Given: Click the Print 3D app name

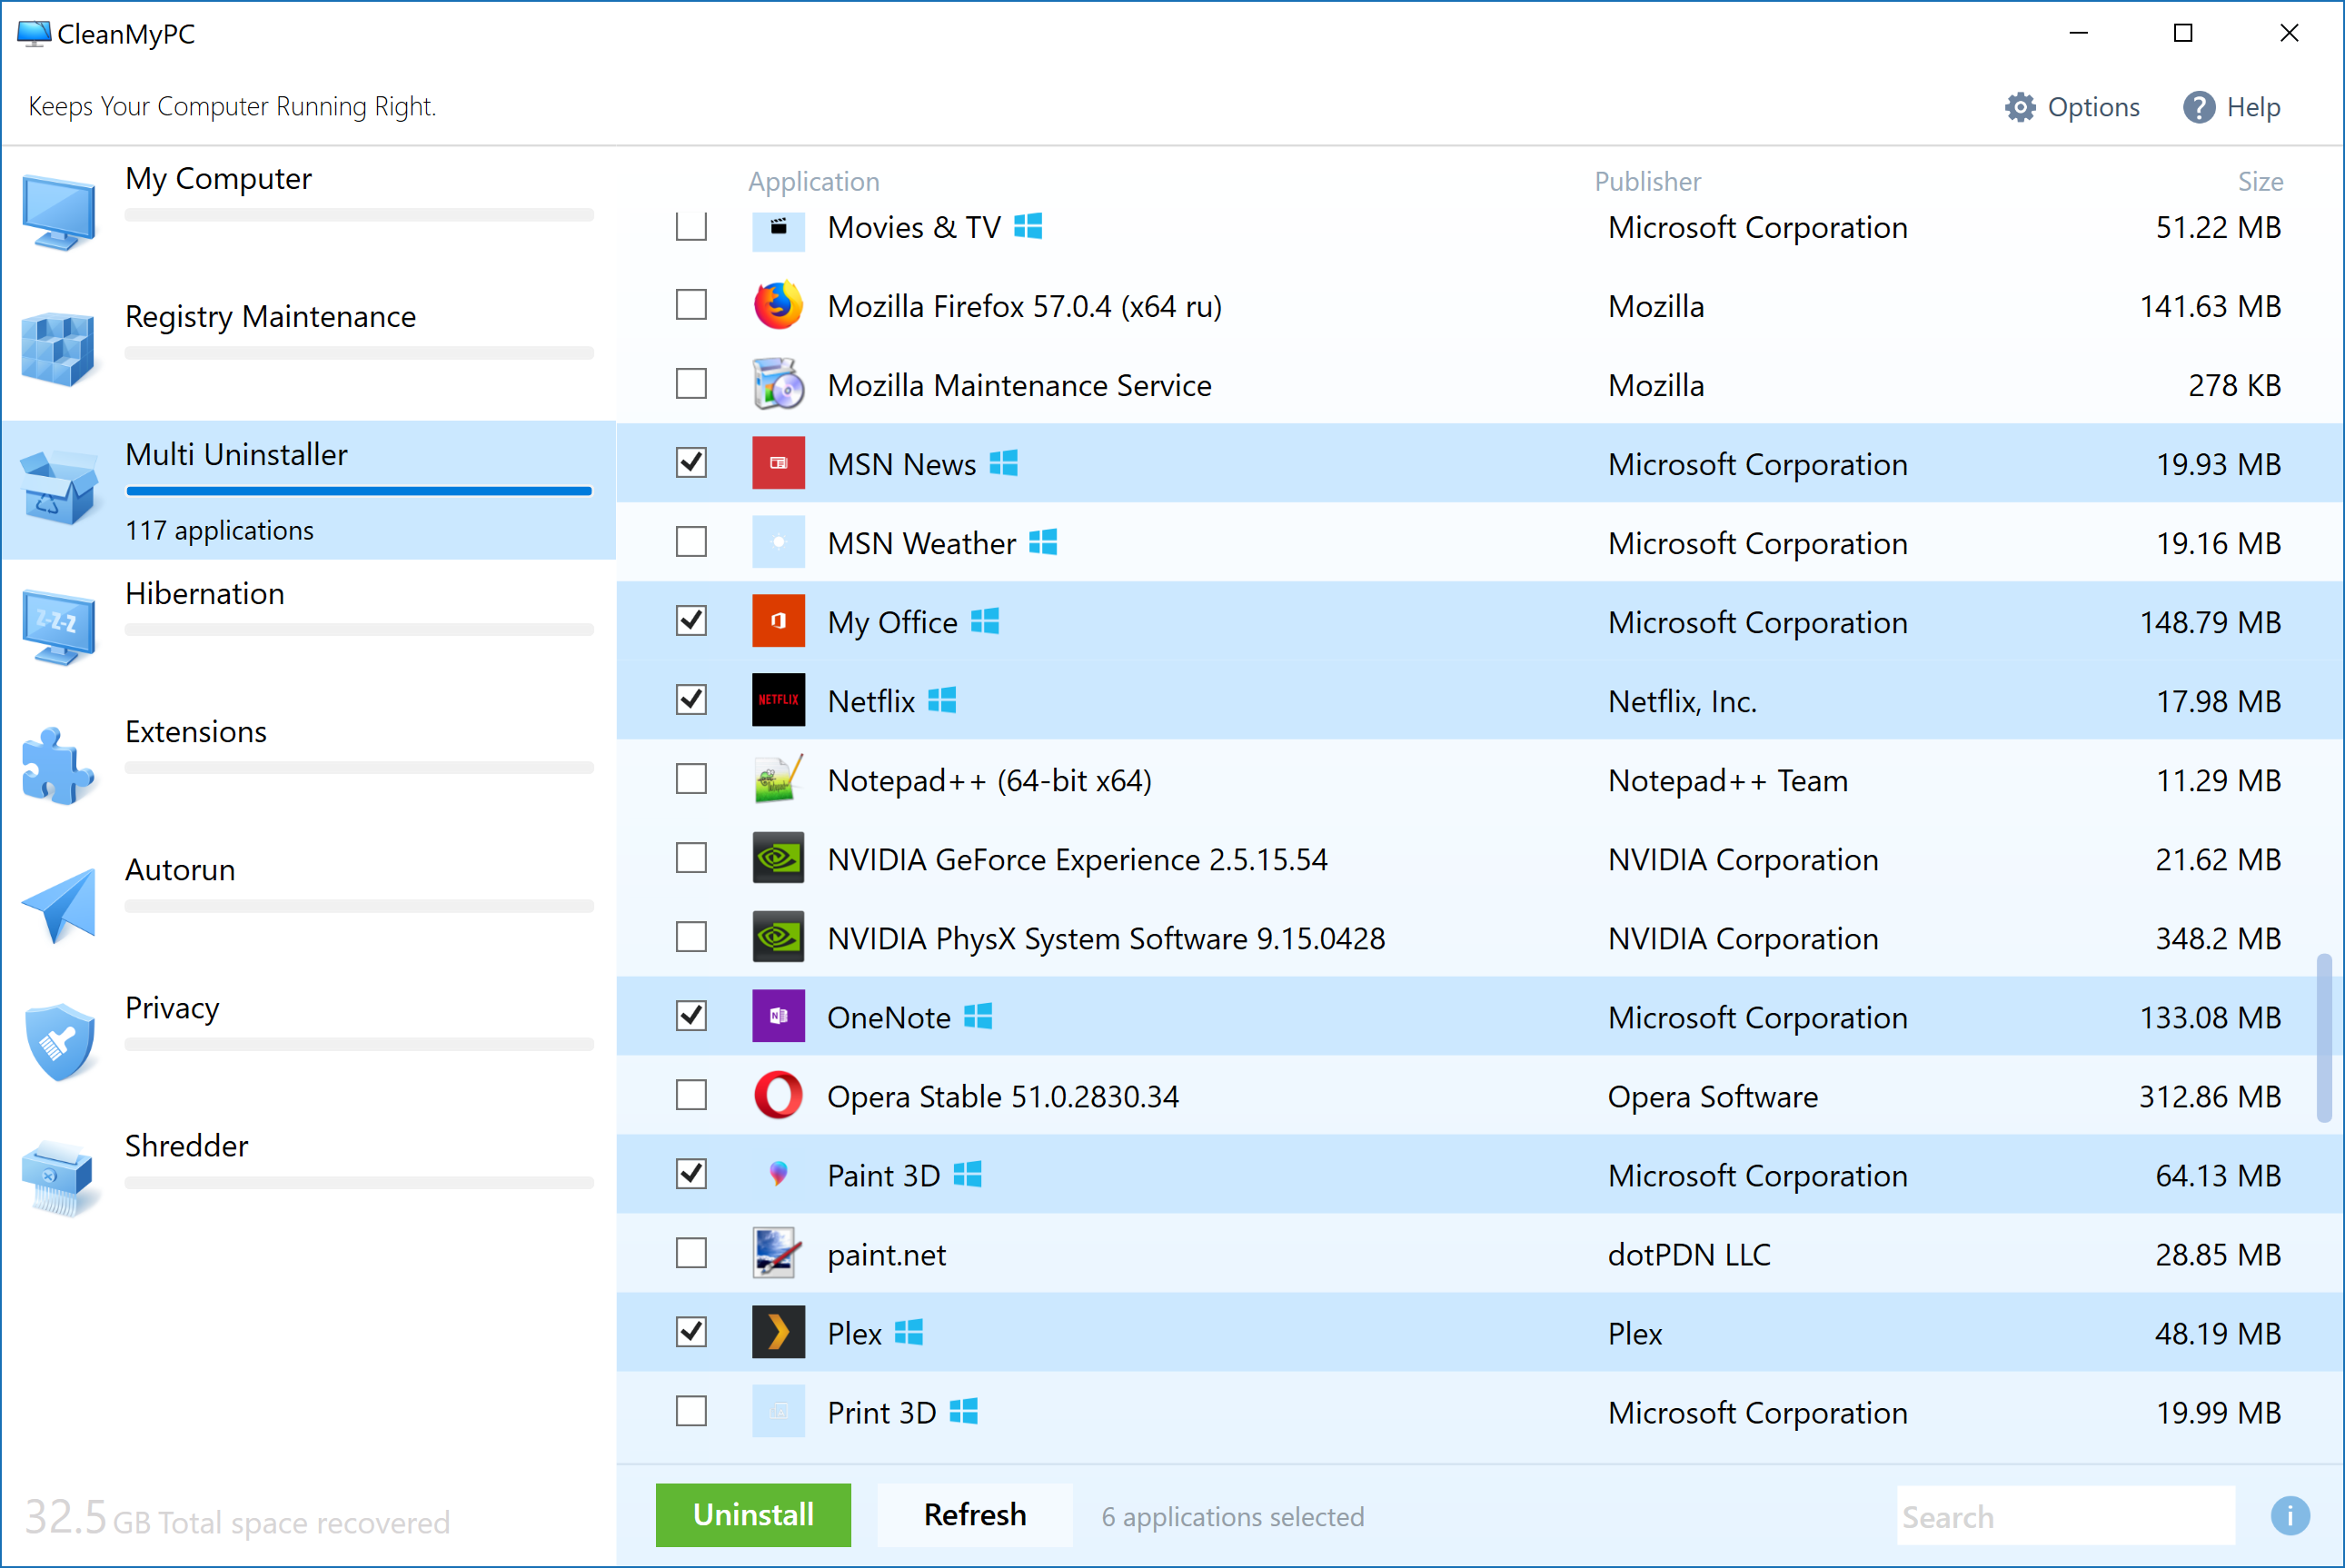Looking at the screenshot, I should (x=881, y=1412).
